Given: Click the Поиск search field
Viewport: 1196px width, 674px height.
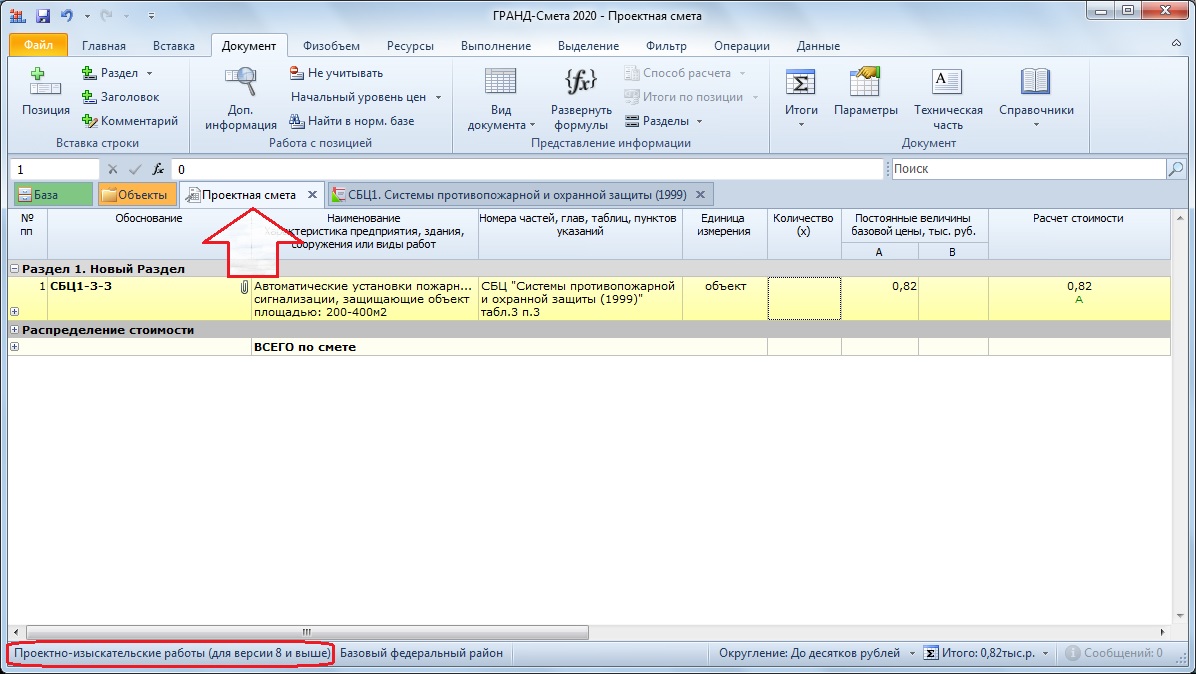Looking at the screenshot, I should [1028, 168].
